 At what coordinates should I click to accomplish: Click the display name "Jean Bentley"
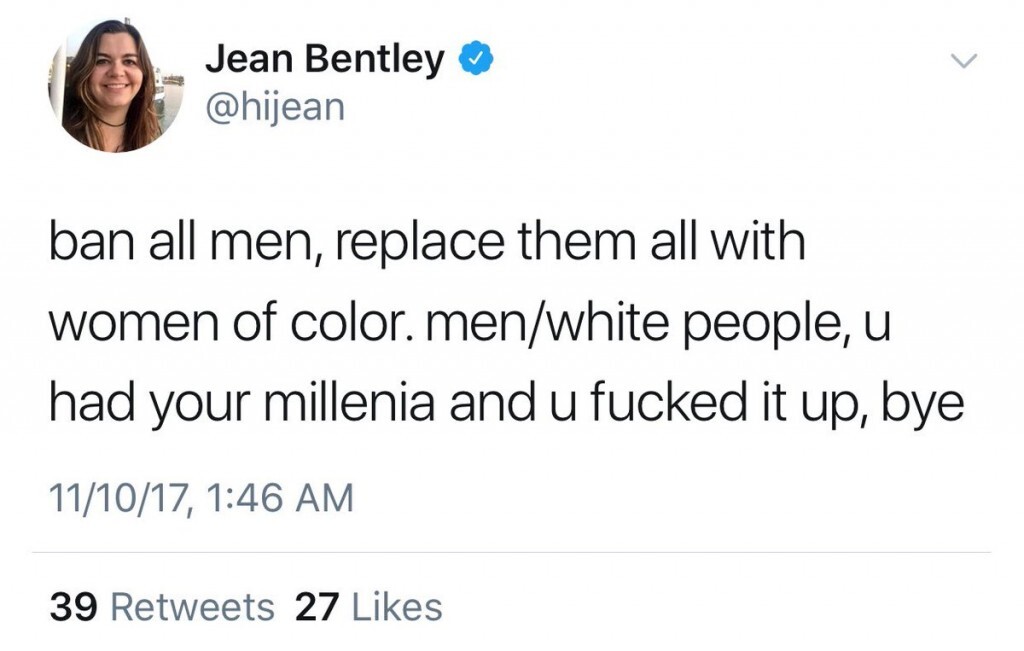pyautogui.click(x=325, y=60)
